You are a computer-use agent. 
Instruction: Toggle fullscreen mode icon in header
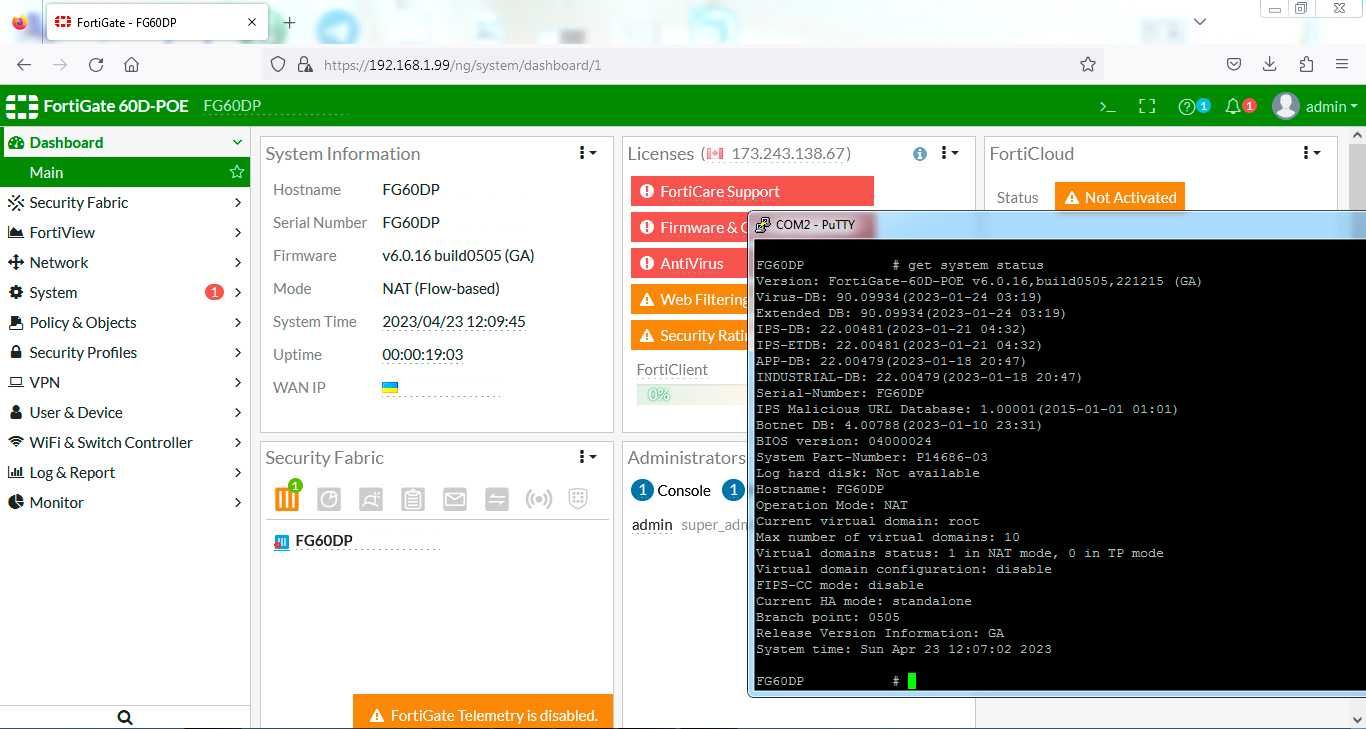point(1147,107)
